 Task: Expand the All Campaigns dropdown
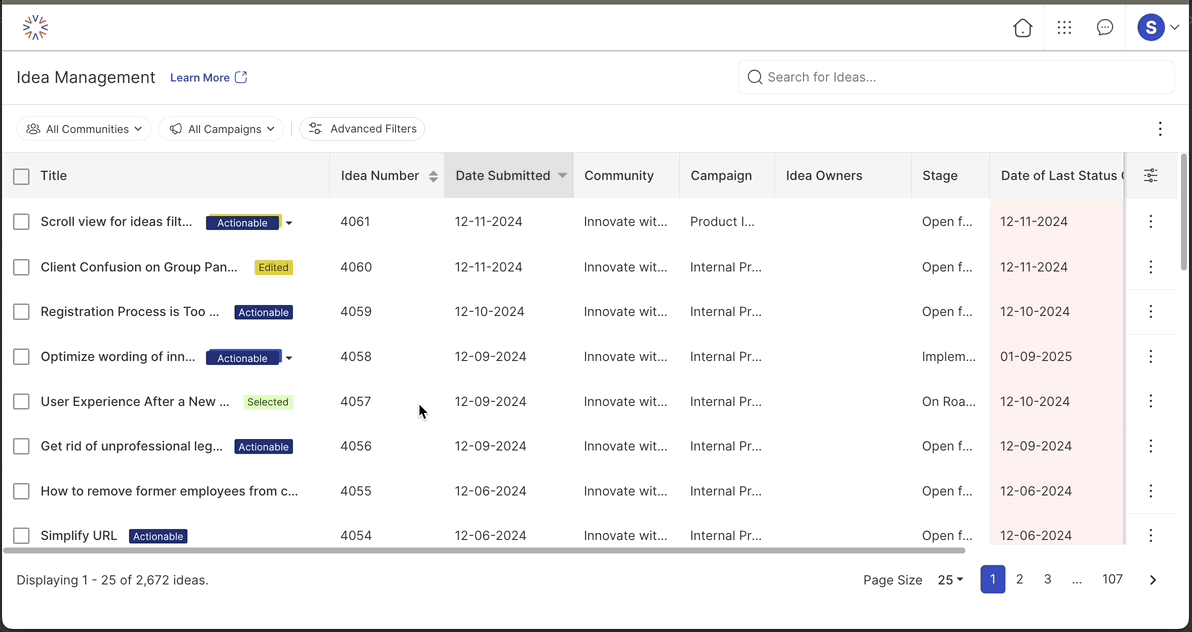tap(222, 129)
